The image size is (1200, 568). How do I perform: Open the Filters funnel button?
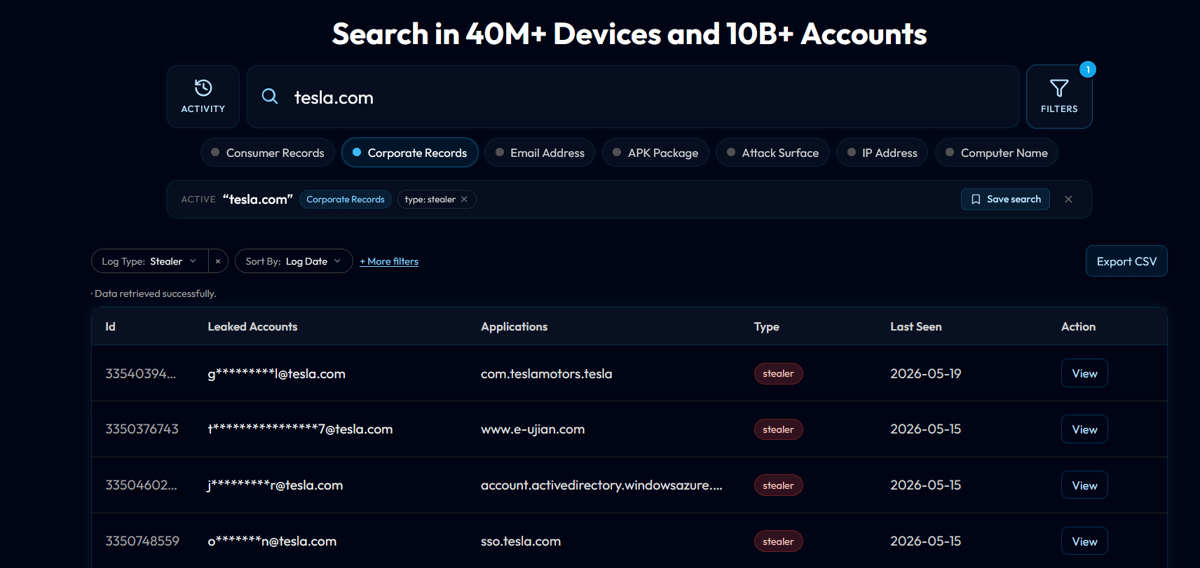pos(1059,97)
